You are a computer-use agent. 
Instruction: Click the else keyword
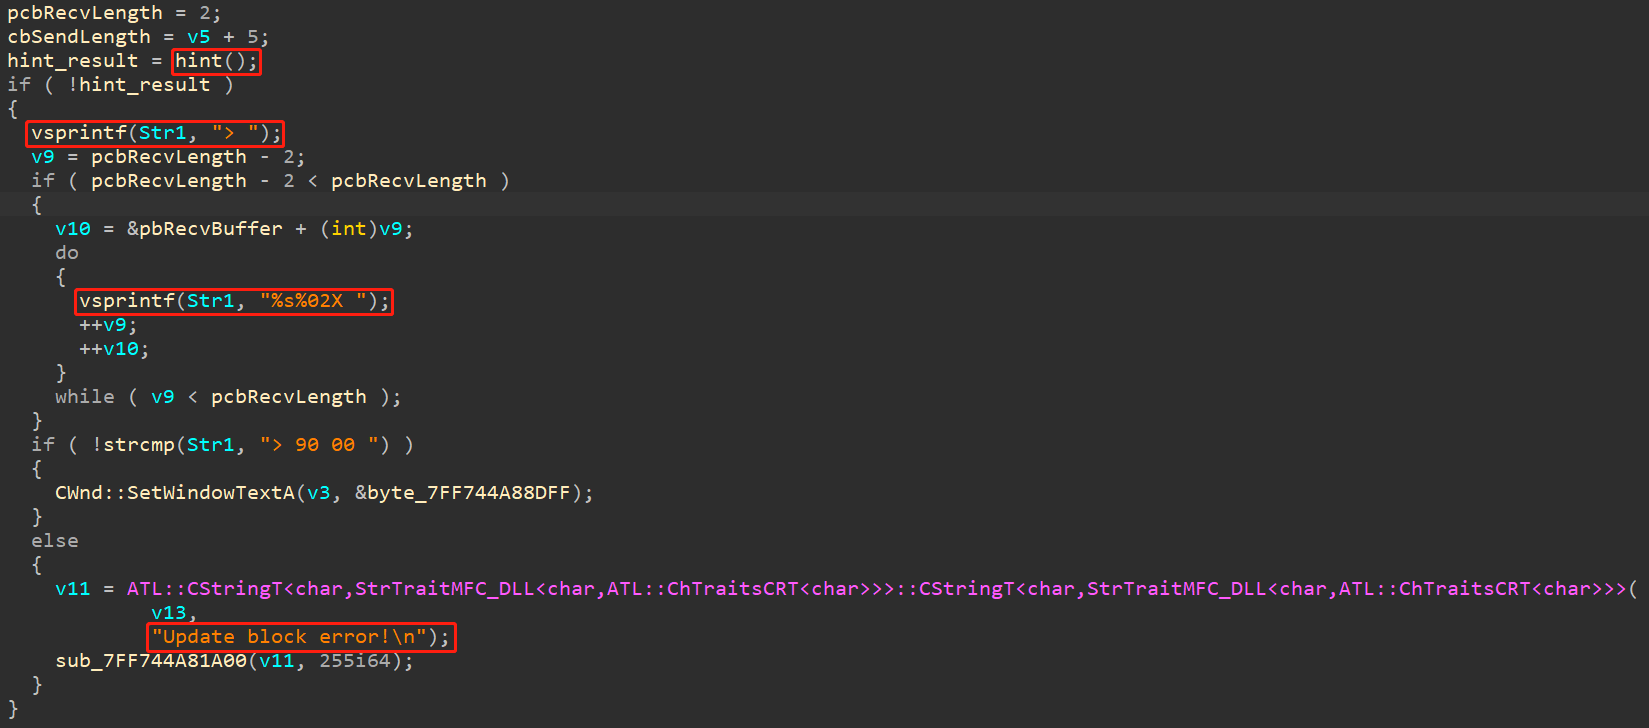point(55,541)
